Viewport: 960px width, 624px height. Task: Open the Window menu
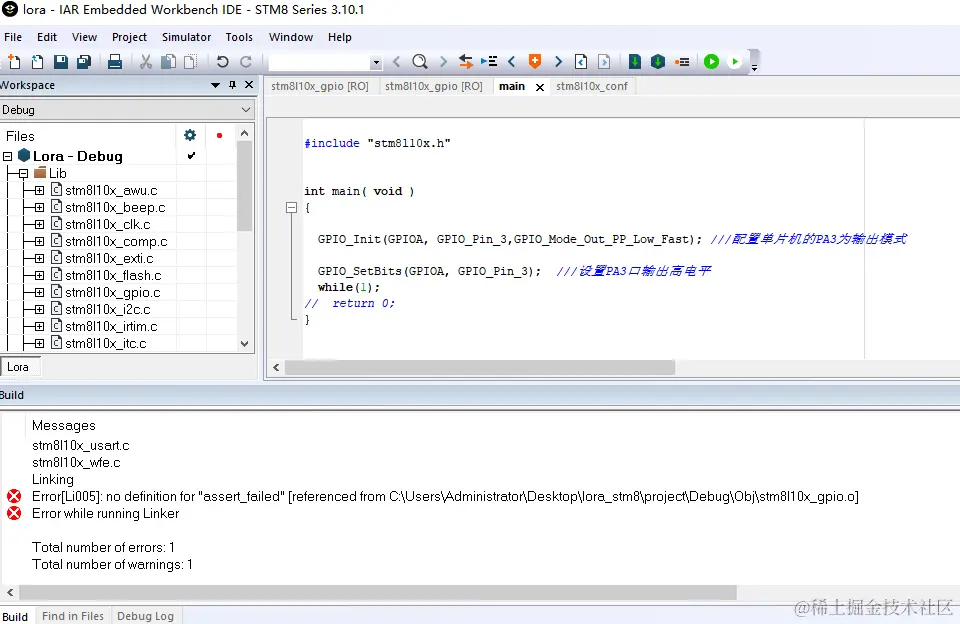click(x=291, y=37)
